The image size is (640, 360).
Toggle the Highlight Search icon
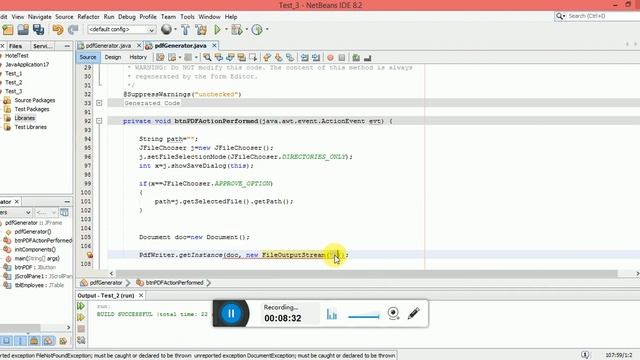(x=242, y=58)
